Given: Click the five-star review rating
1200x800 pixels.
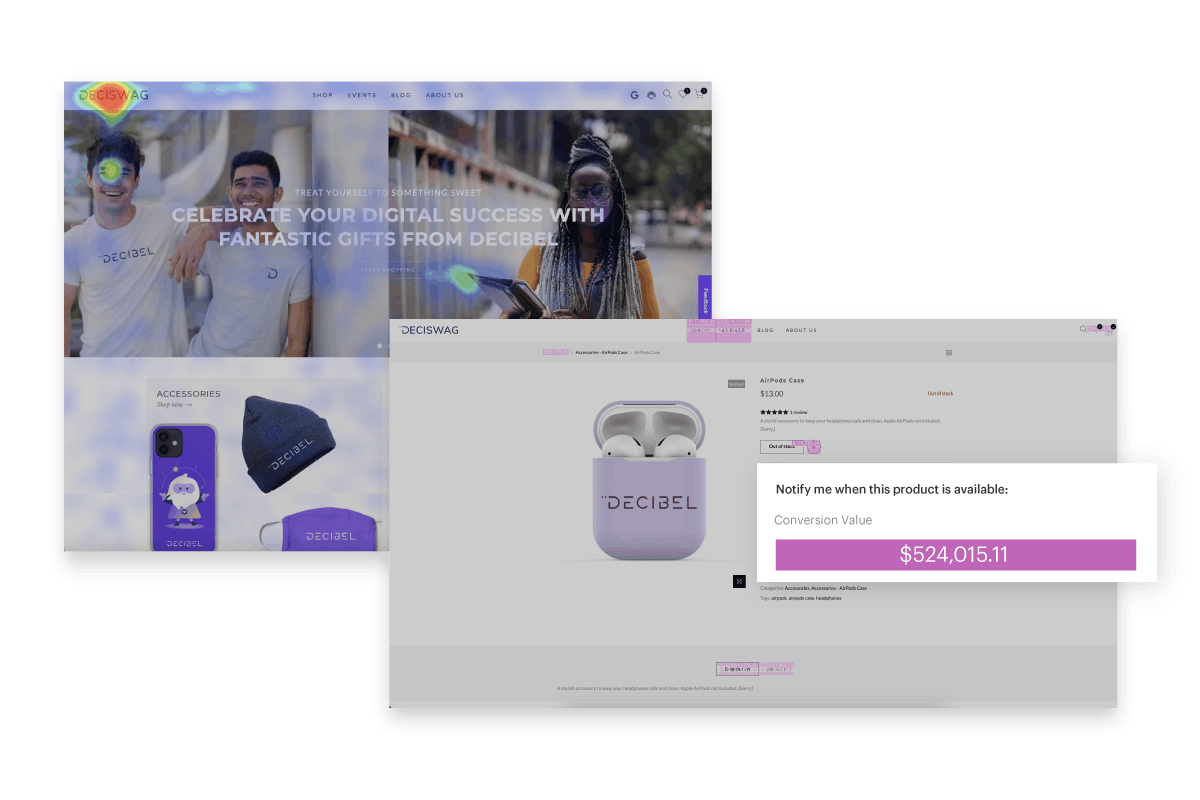Looking at the screenshot, I should pos(774,412).
